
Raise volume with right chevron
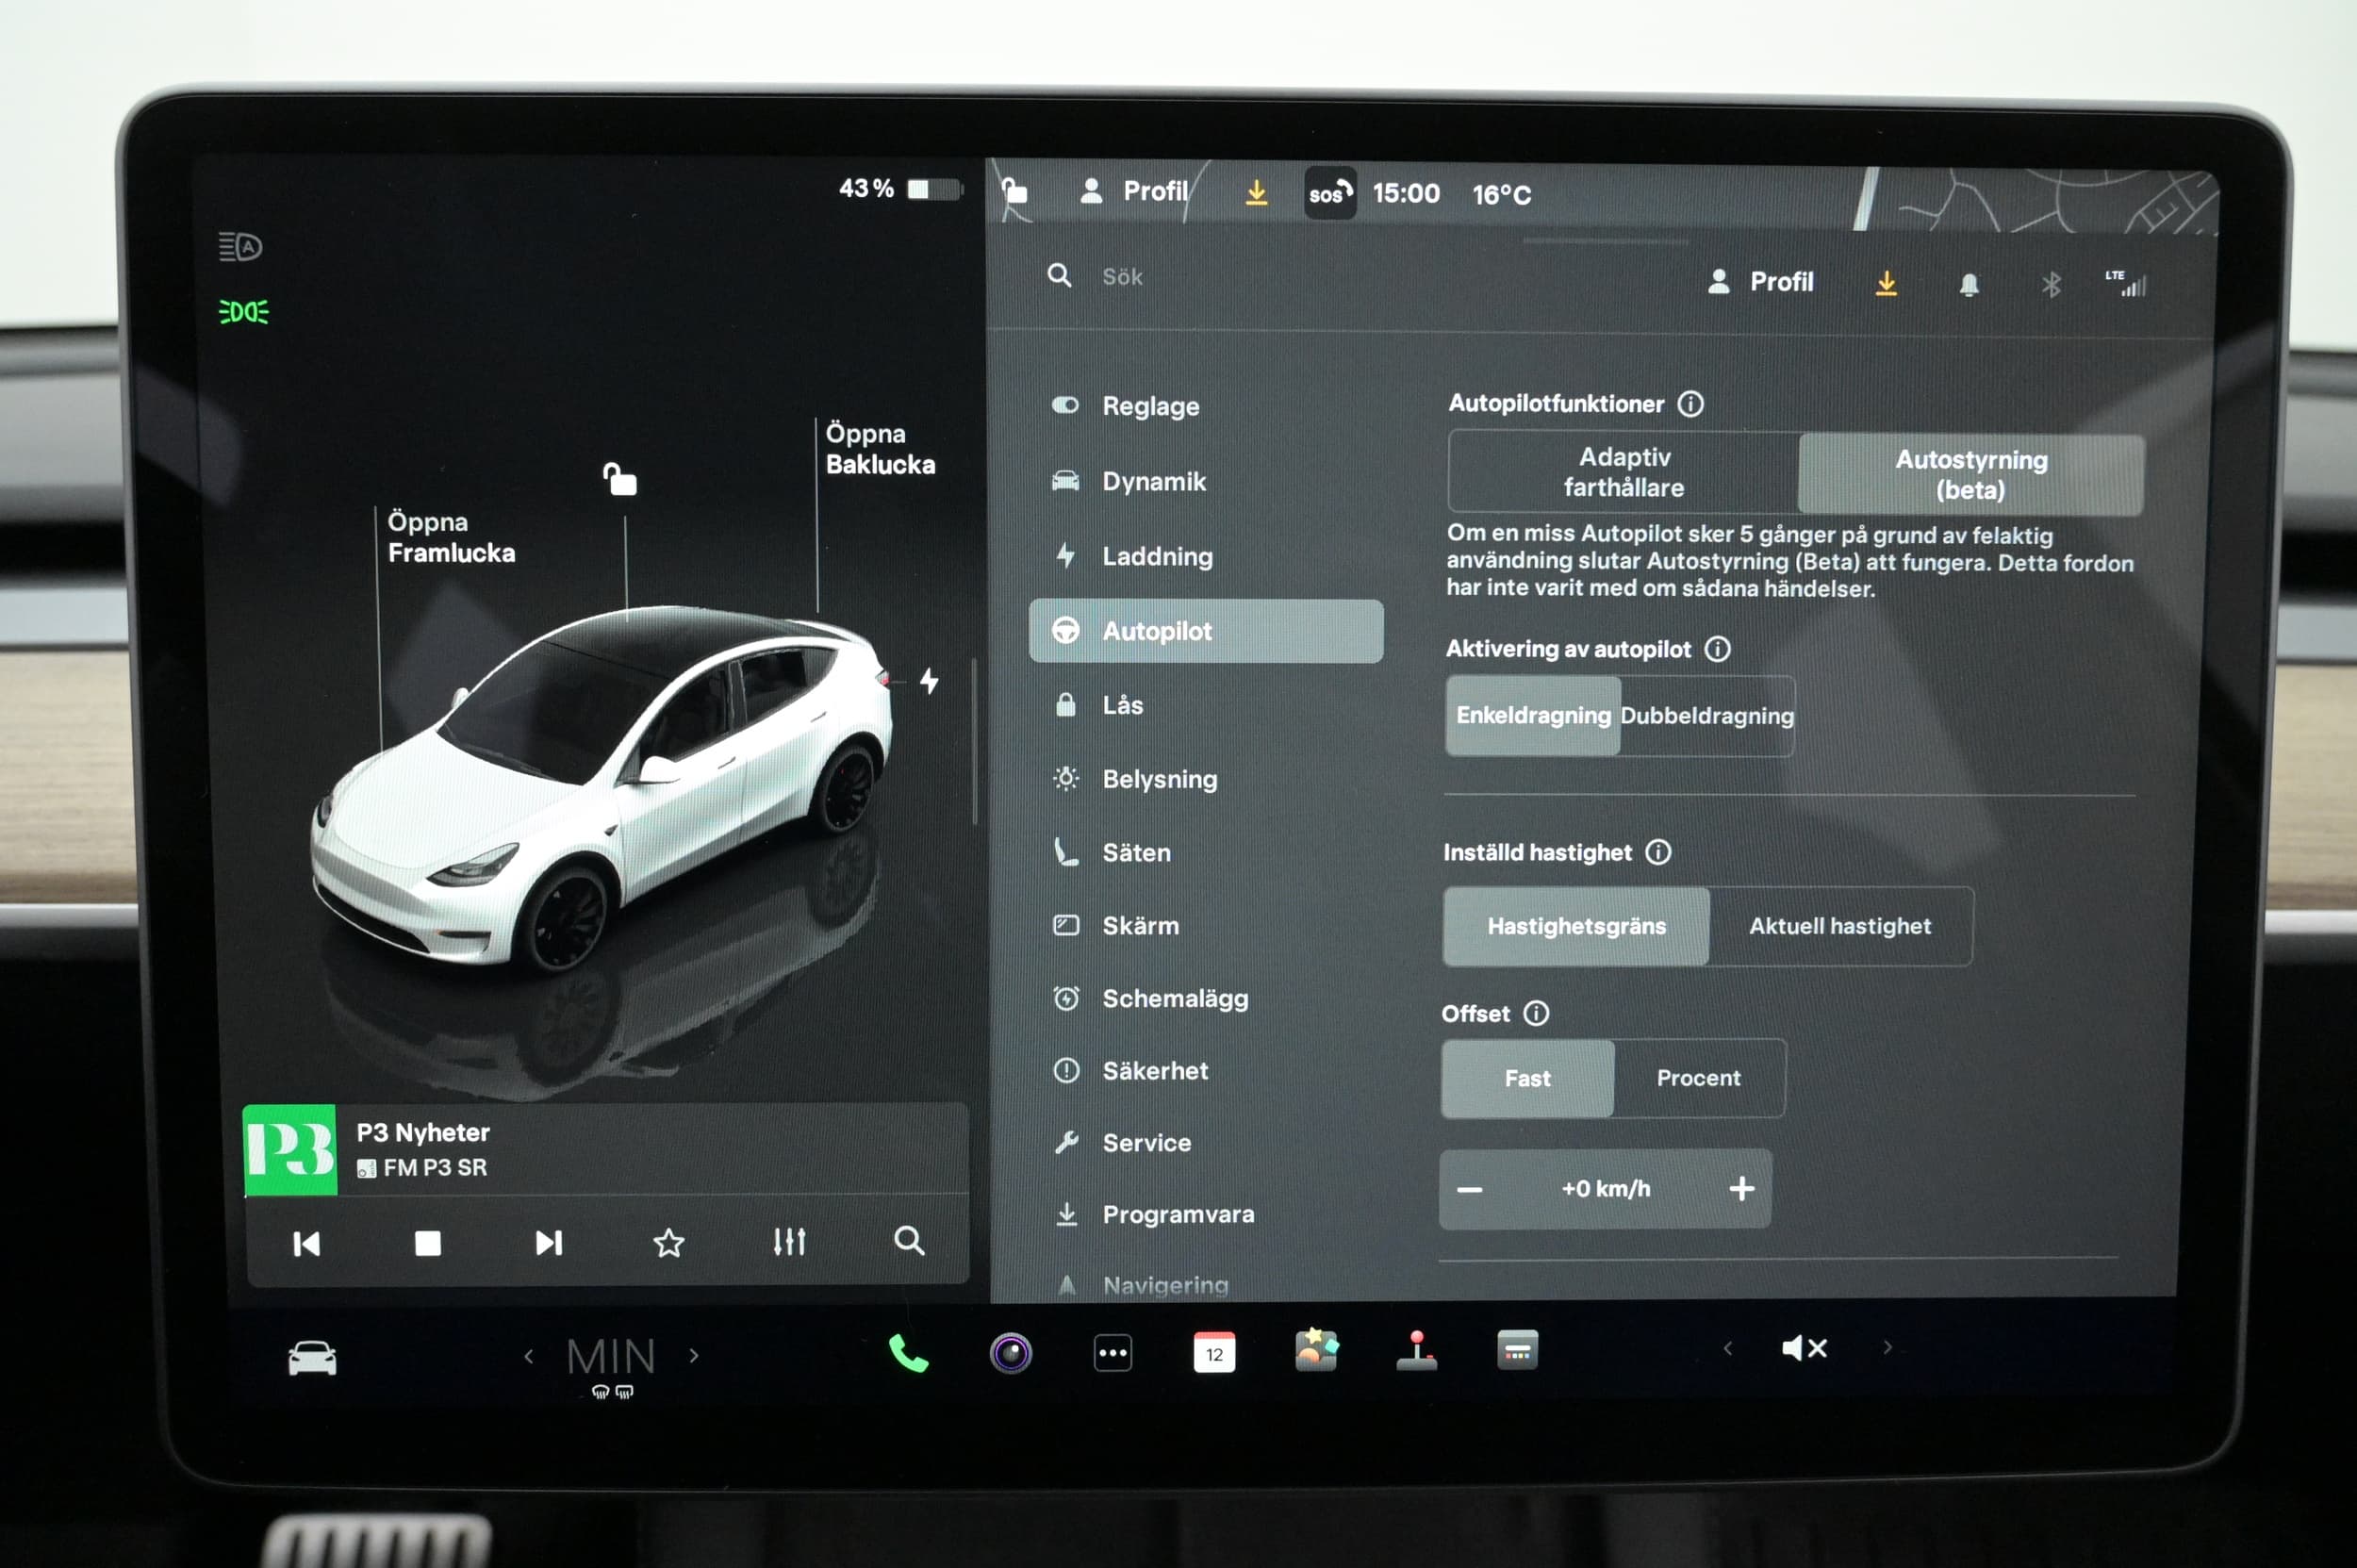tap(1887, 1347)
